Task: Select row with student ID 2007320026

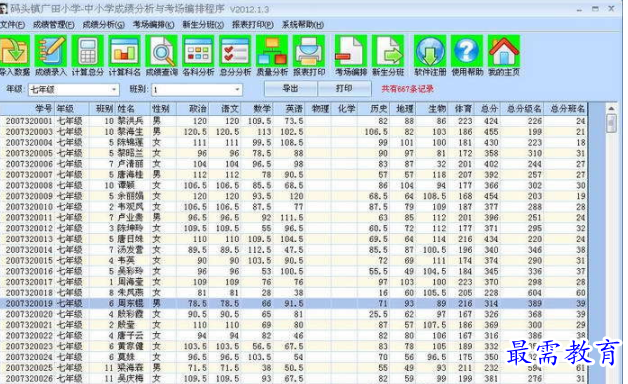Action: click(294, 378)
